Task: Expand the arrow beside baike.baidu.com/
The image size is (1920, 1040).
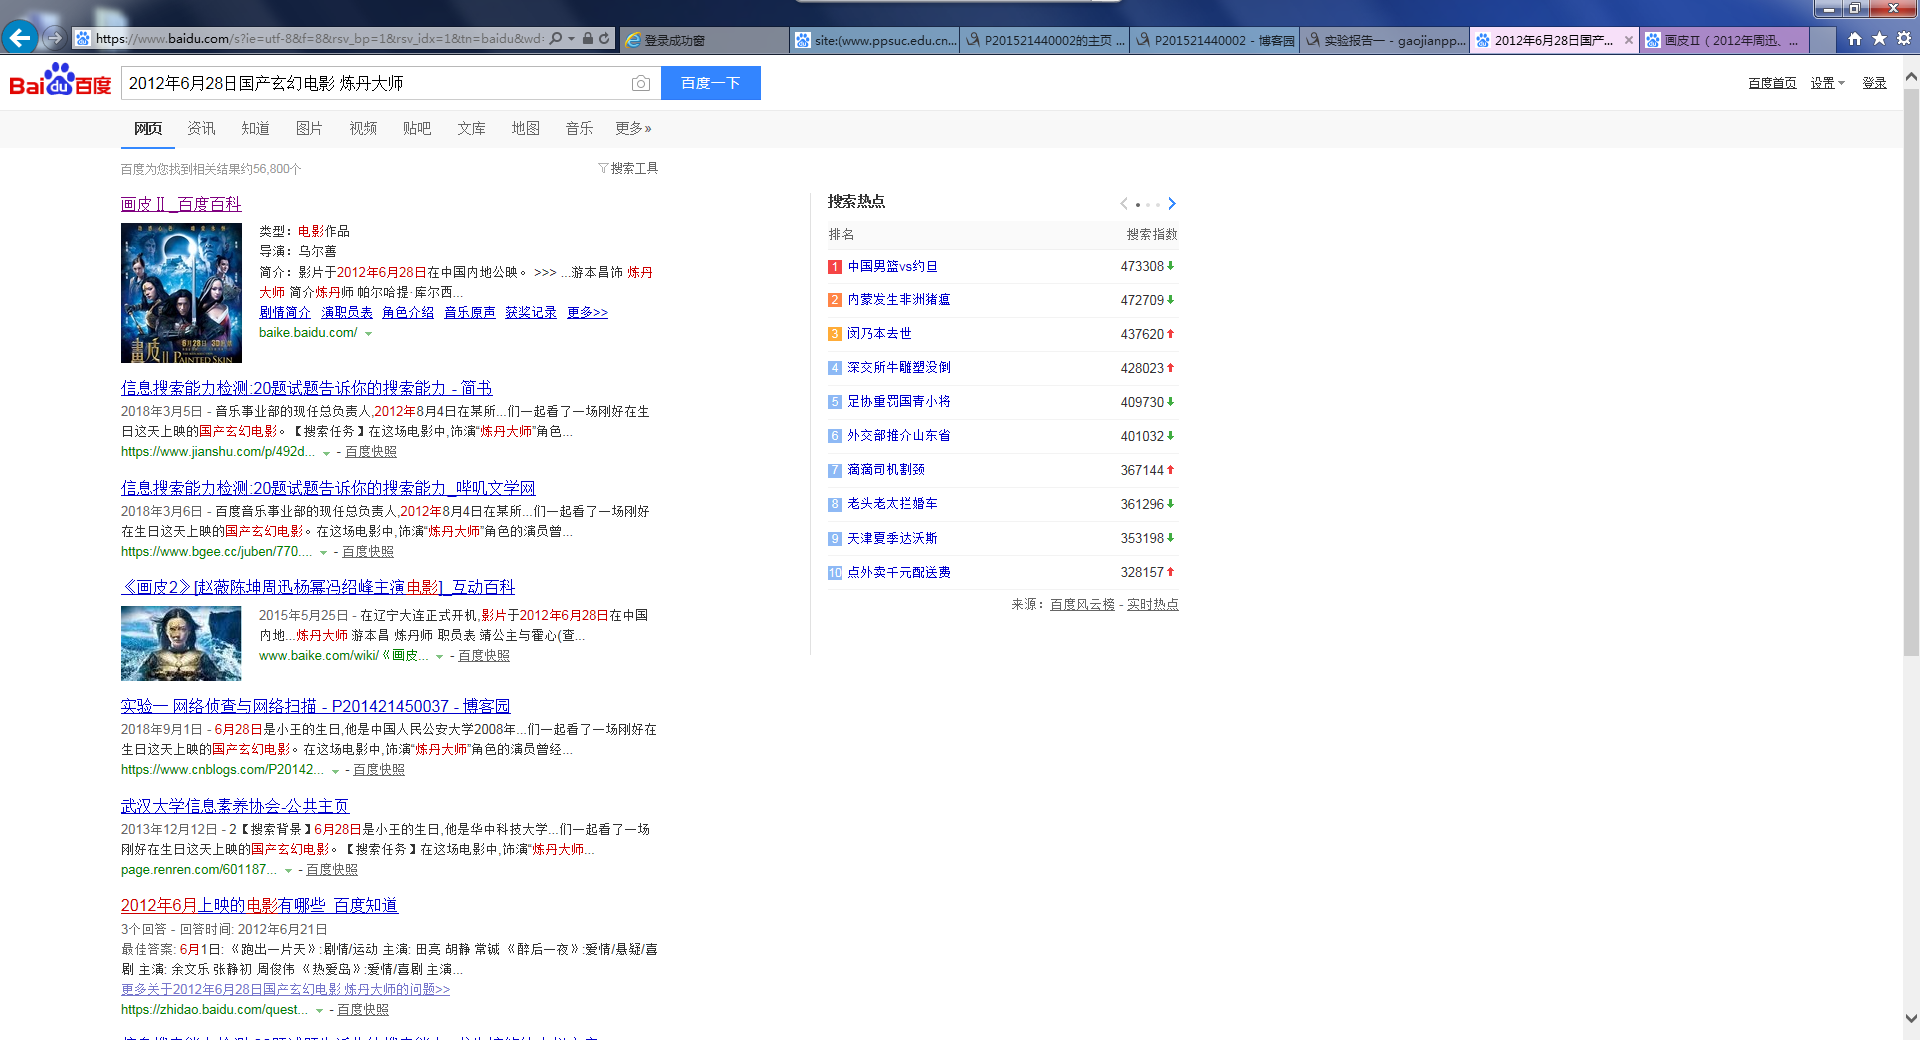Action: (x=369, y=333)
